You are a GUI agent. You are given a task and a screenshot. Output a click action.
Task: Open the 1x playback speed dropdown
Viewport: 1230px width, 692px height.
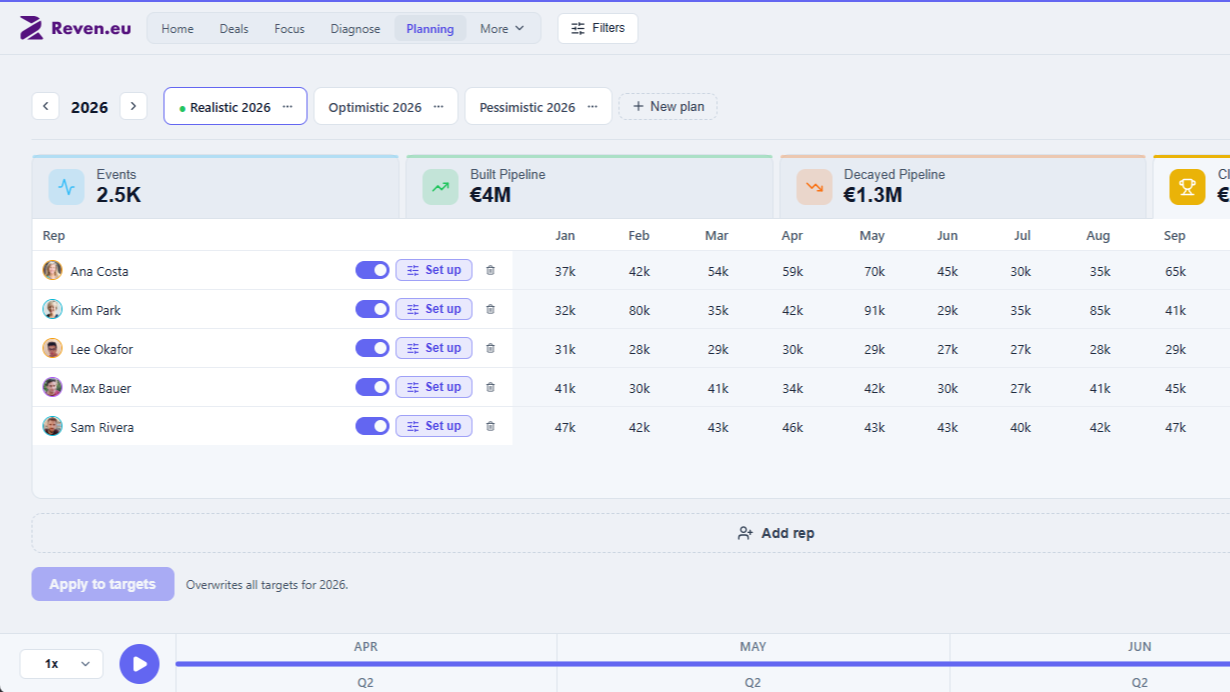[61, 664]
